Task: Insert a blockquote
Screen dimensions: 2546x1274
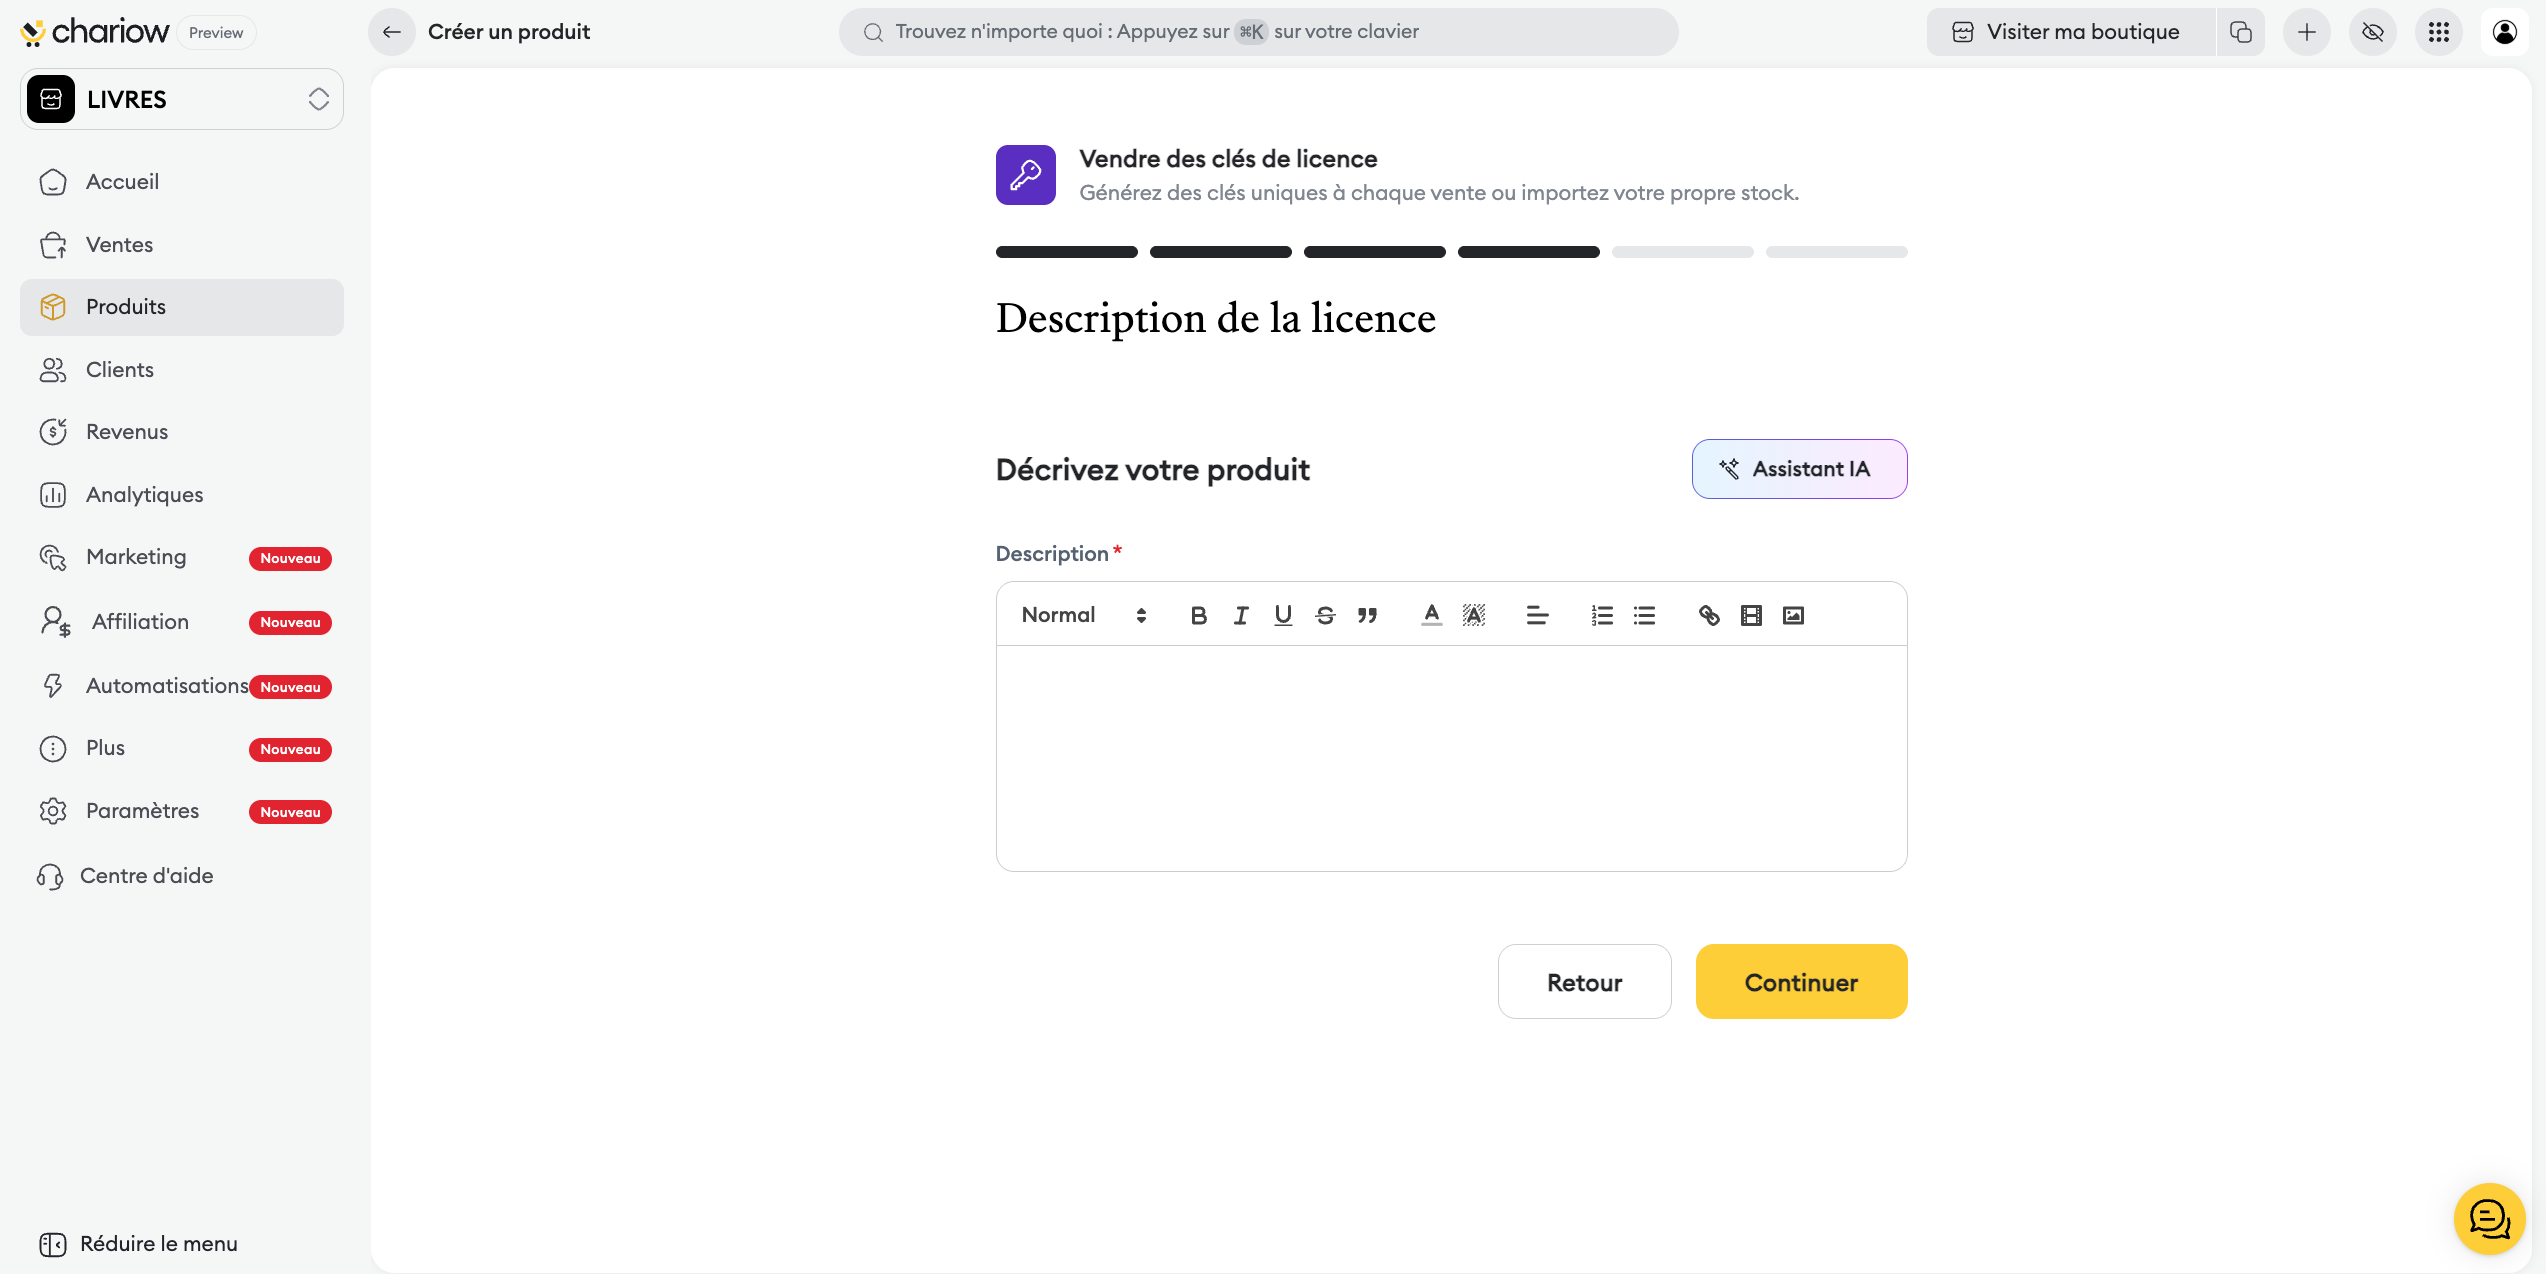Action: coord(1367,615)
